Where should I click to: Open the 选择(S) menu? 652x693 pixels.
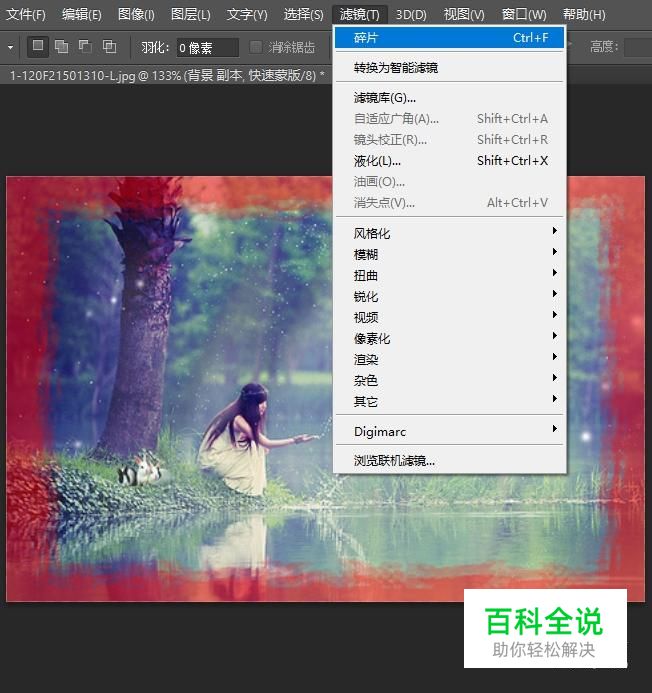304,15
